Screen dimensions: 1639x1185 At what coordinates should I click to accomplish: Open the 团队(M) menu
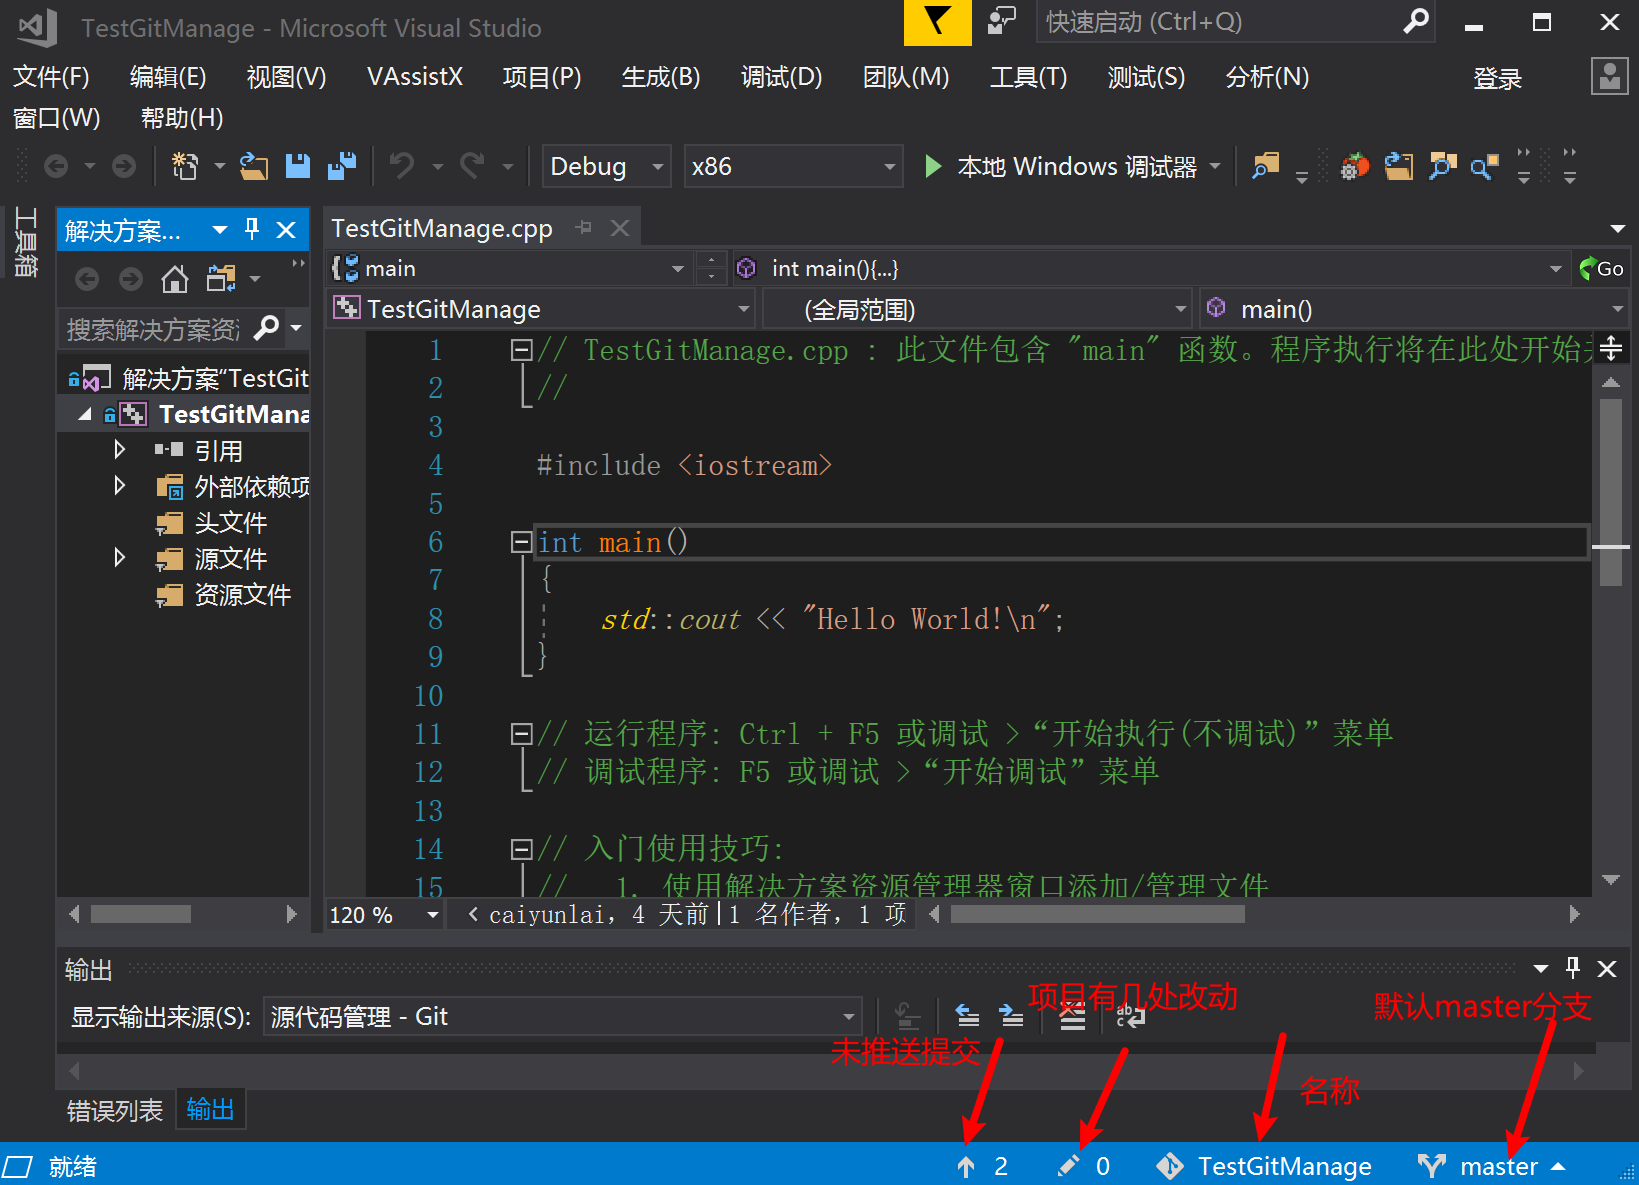[x=906, y=77]
